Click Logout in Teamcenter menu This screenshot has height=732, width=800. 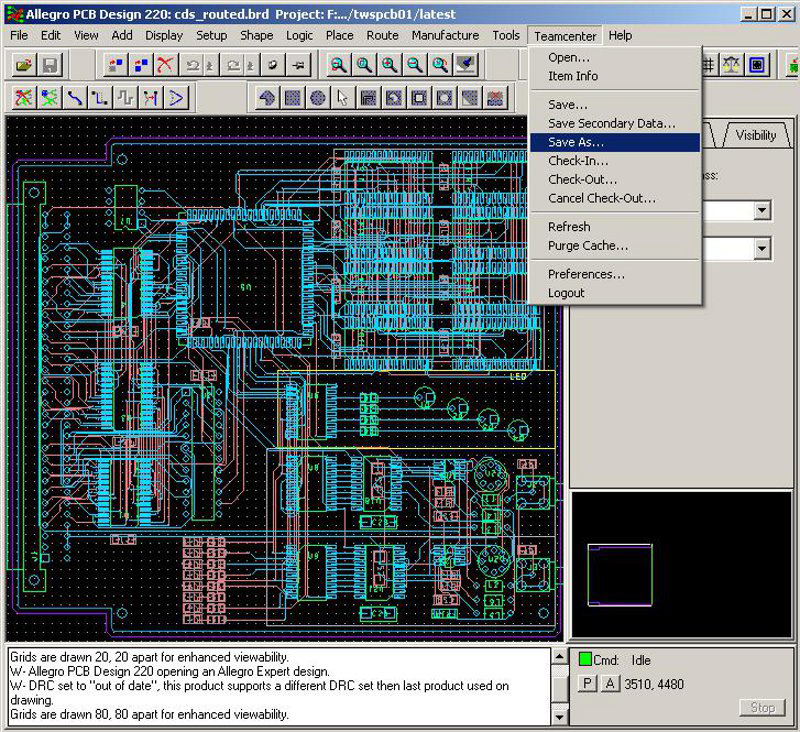pyautogui.click(x=615, y=293)
